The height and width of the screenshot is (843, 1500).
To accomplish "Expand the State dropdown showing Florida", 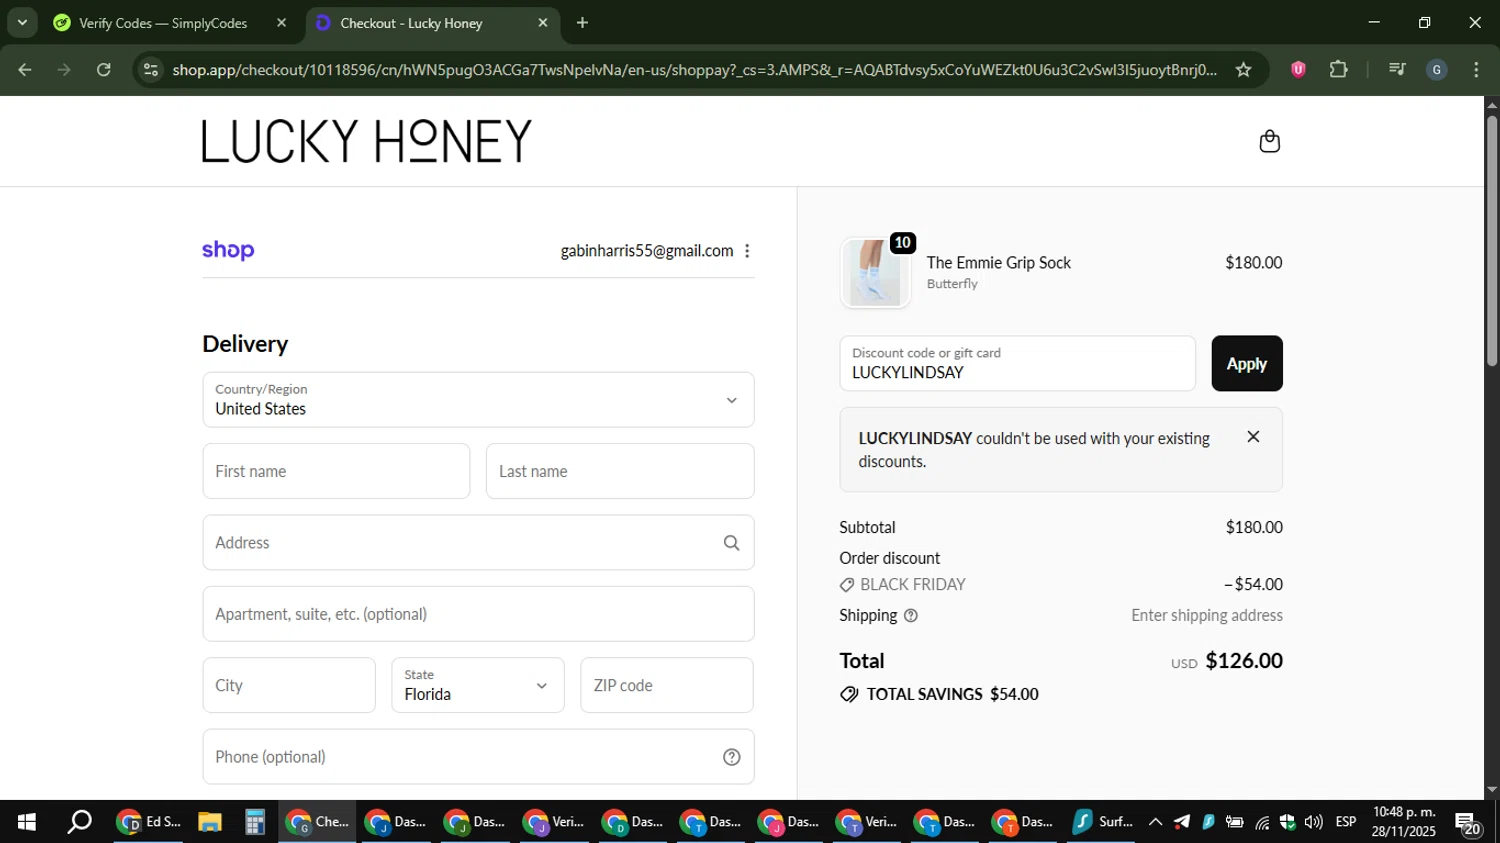I will [478, 685].
